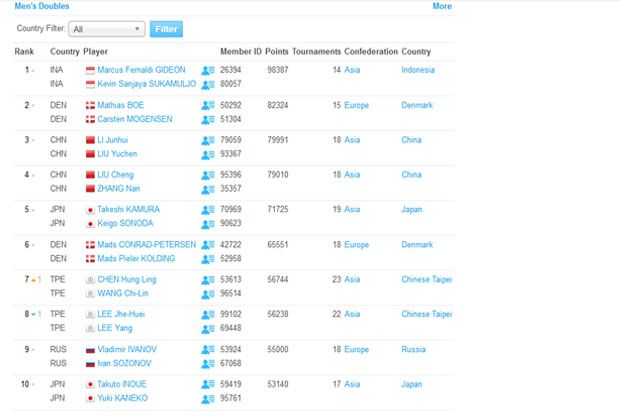This screenshot has height=413, width=620.
Task: Open Ivan SOZONOV player link
Action: [124, 363]
